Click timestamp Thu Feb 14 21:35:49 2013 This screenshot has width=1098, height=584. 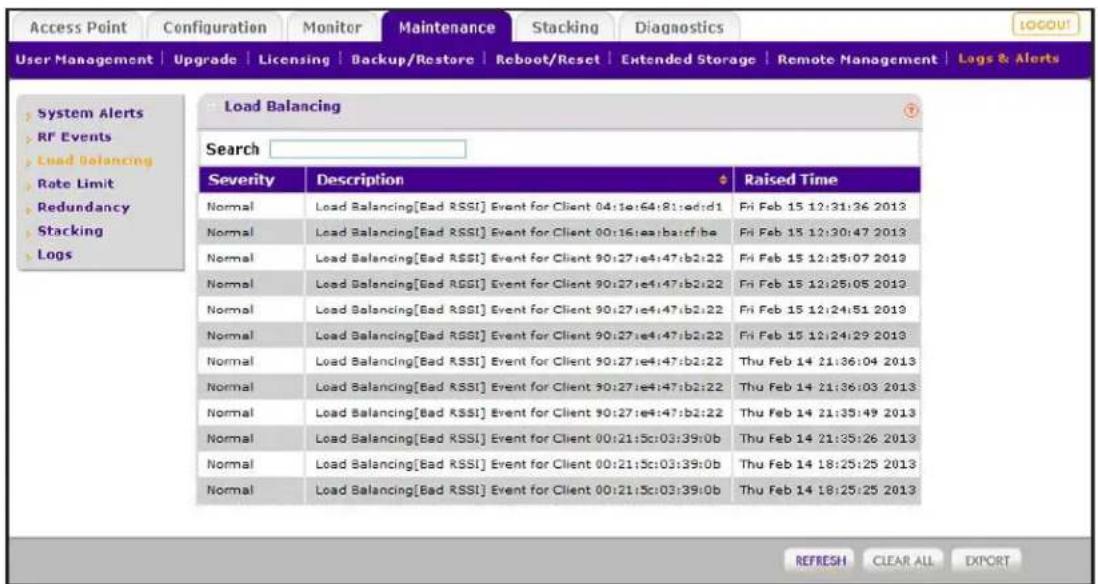click(828, 413)
